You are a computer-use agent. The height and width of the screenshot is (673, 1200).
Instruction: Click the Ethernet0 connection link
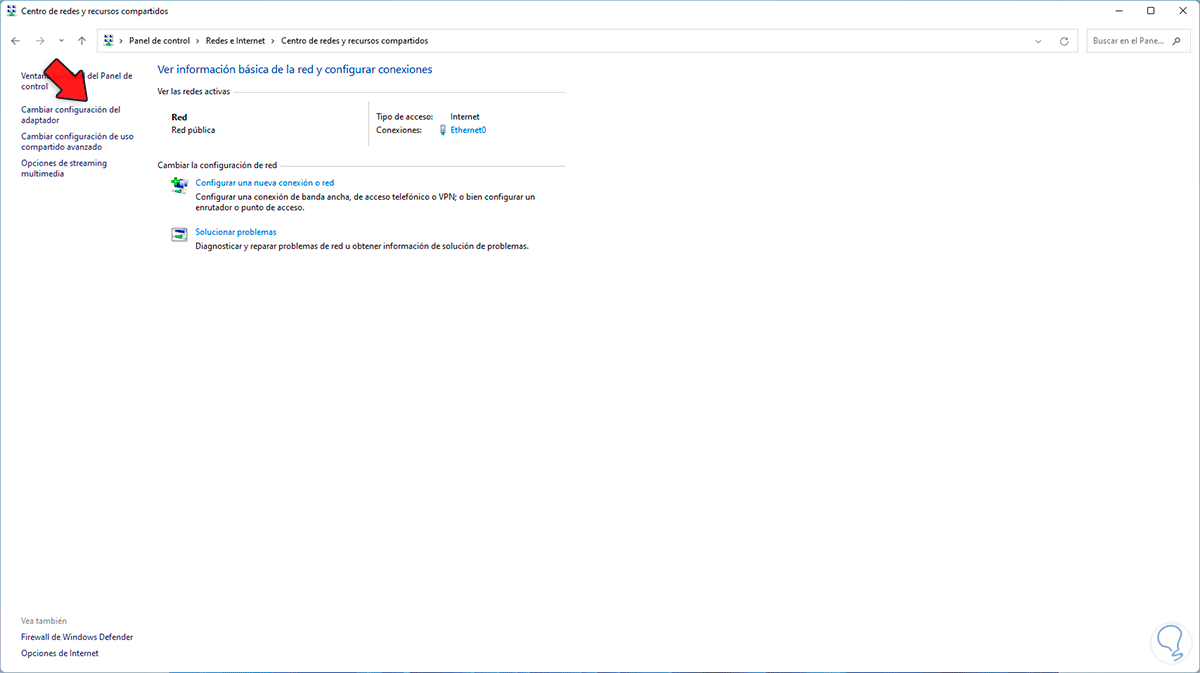(468, 130)
